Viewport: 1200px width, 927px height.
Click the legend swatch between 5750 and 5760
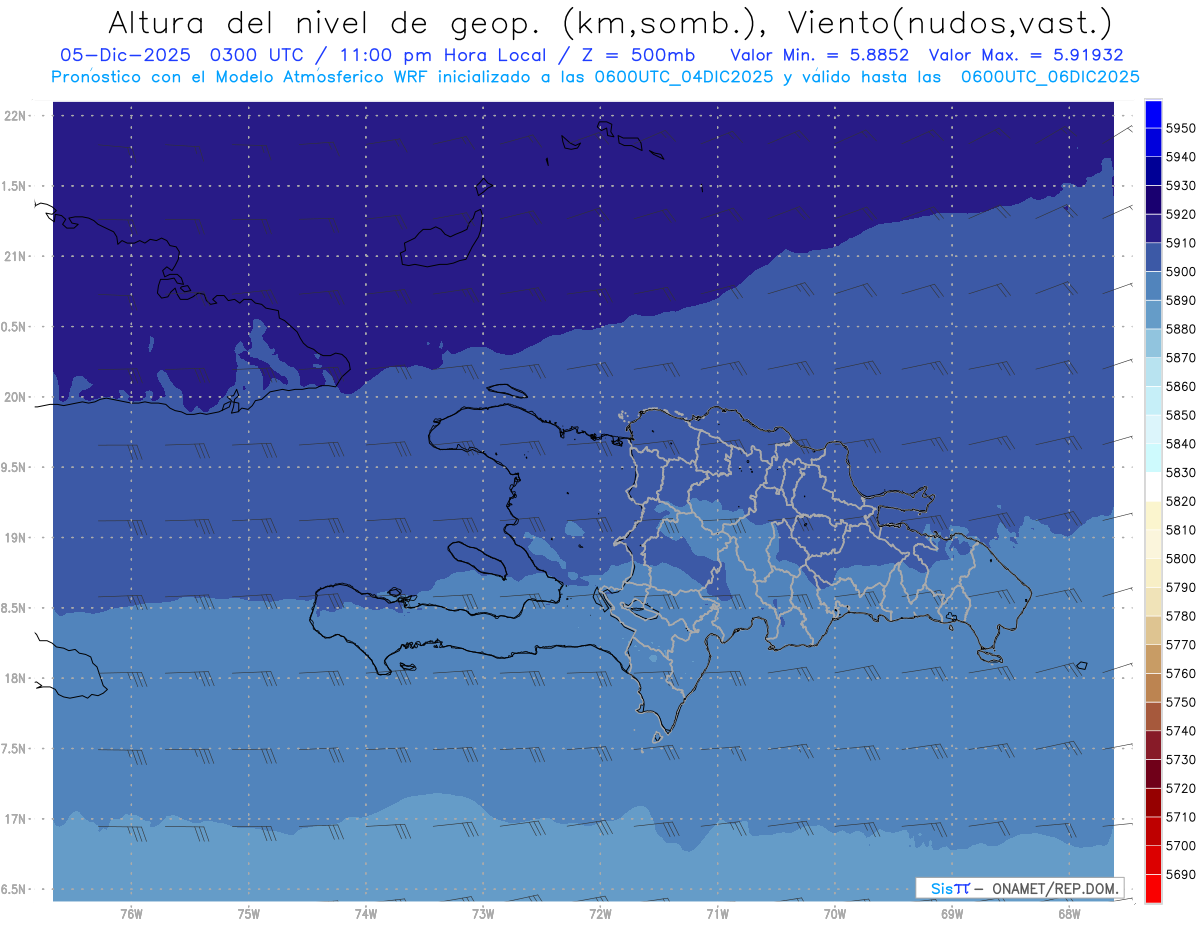1153,688
